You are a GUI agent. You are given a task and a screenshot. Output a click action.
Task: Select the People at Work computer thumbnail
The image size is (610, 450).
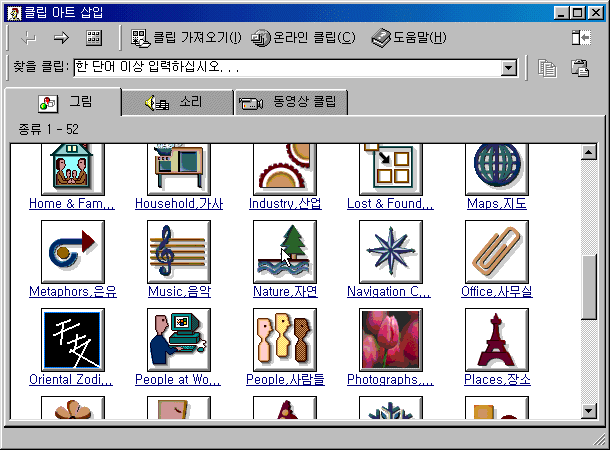click(x=179, y=340)
